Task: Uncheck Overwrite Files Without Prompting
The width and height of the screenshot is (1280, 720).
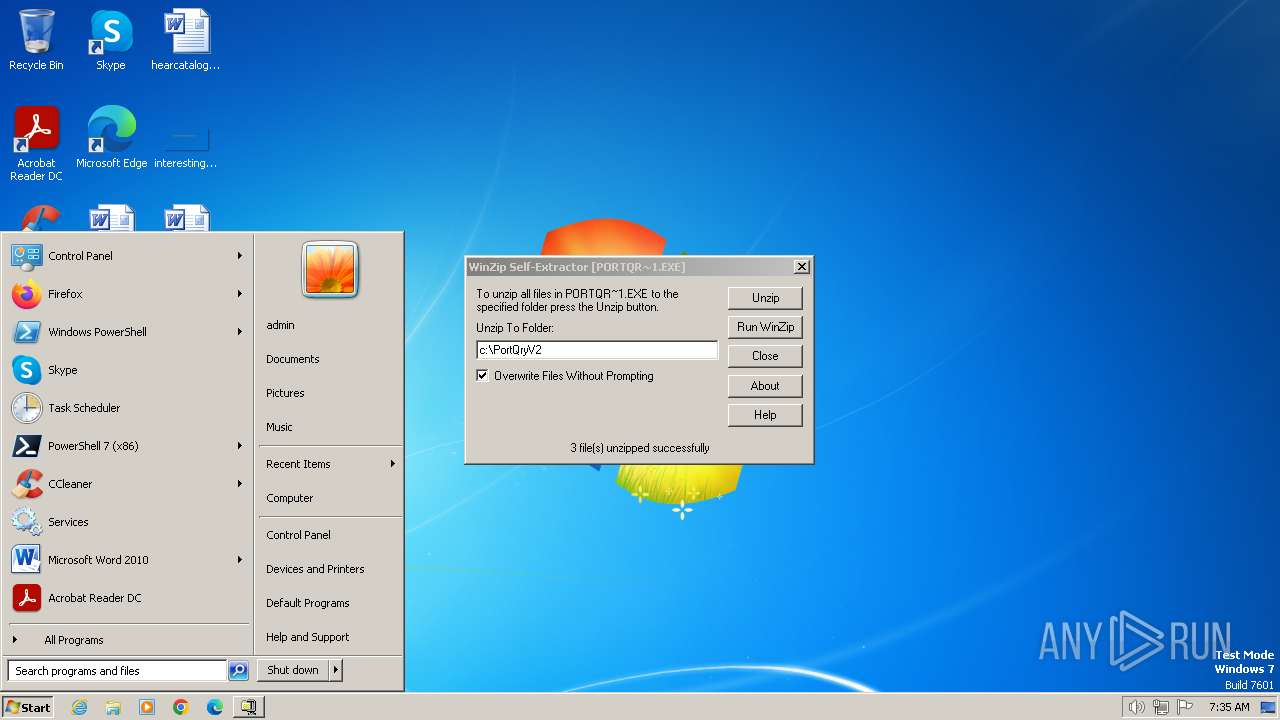Action: click(x=483, y=376)
